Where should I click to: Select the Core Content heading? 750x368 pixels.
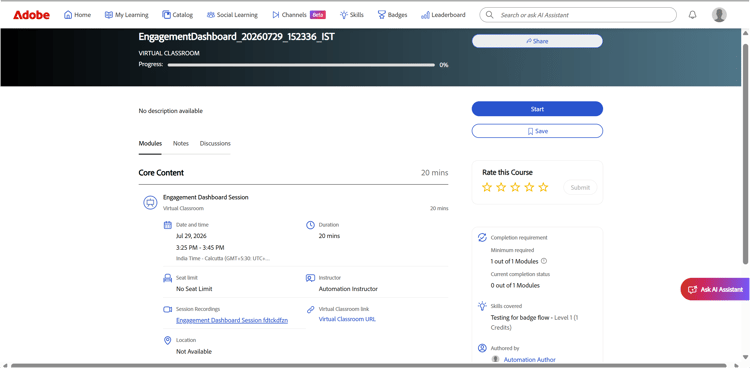coord(161,173)
